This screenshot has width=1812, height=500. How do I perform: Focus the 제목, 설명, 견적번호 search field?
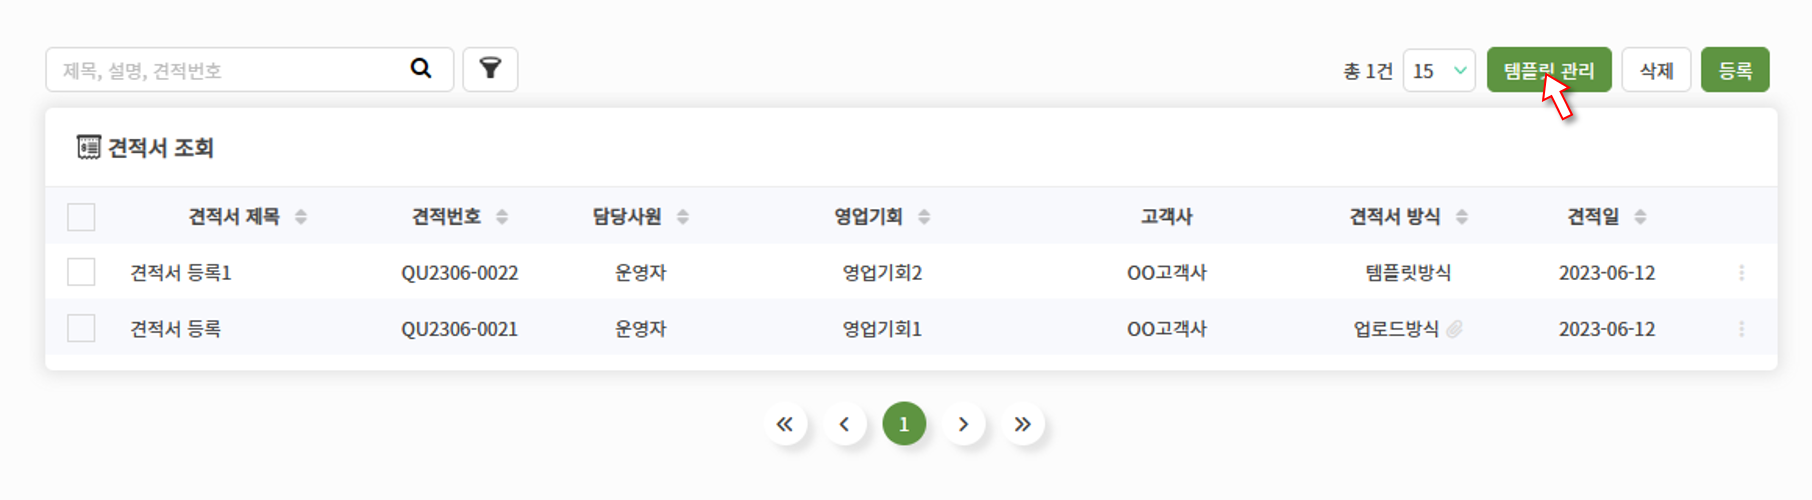coord(230,70)
